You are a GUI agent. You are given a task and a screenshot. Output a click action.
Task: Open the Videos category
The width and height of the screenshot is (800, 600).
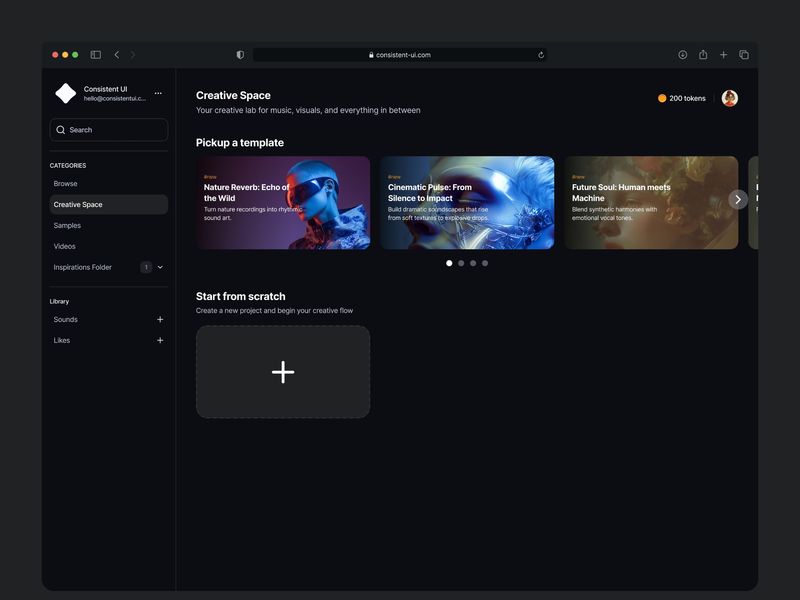[65, 246]
